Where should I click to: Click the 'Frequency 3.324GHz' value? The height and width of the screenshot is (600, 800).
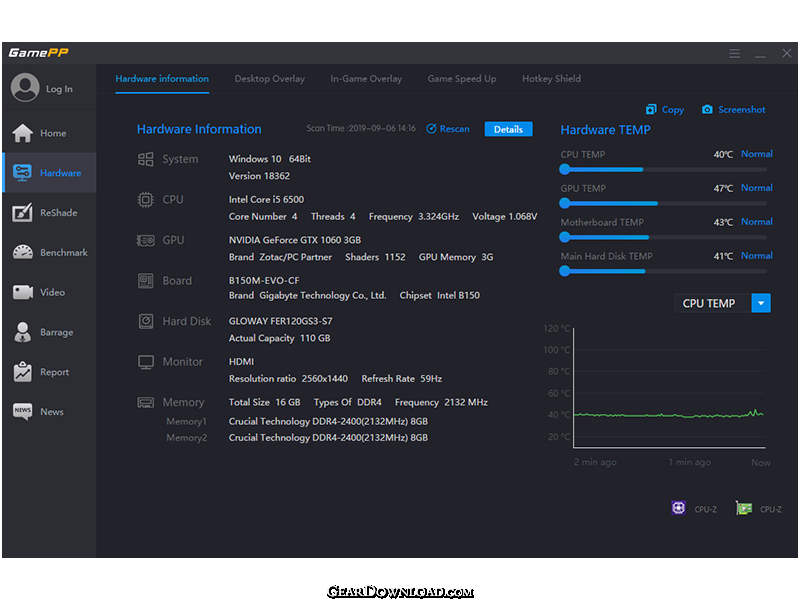pyautogui.click(x=414, y=217)
